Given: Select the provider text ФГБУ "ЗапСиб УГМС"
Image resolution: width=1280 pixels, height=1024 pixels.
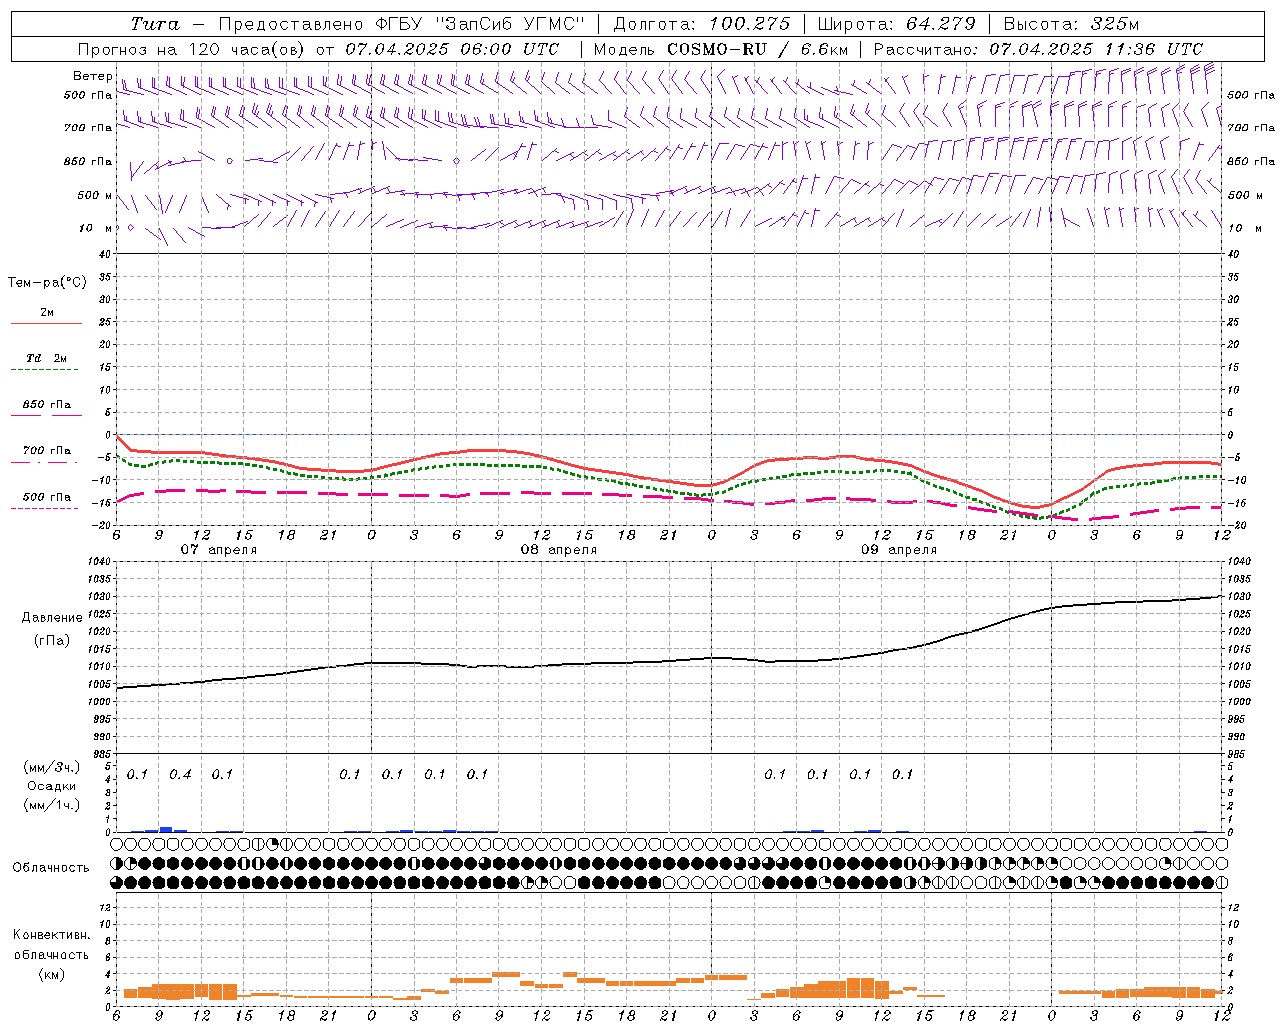Looking at the screenshot, I should [x=479, y=24].
